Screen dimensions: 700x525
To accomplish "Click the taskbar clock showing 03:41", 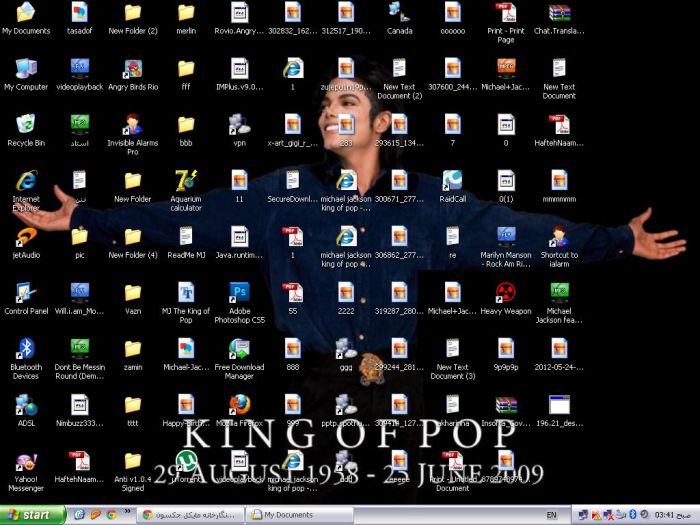I will coord(673,515).
